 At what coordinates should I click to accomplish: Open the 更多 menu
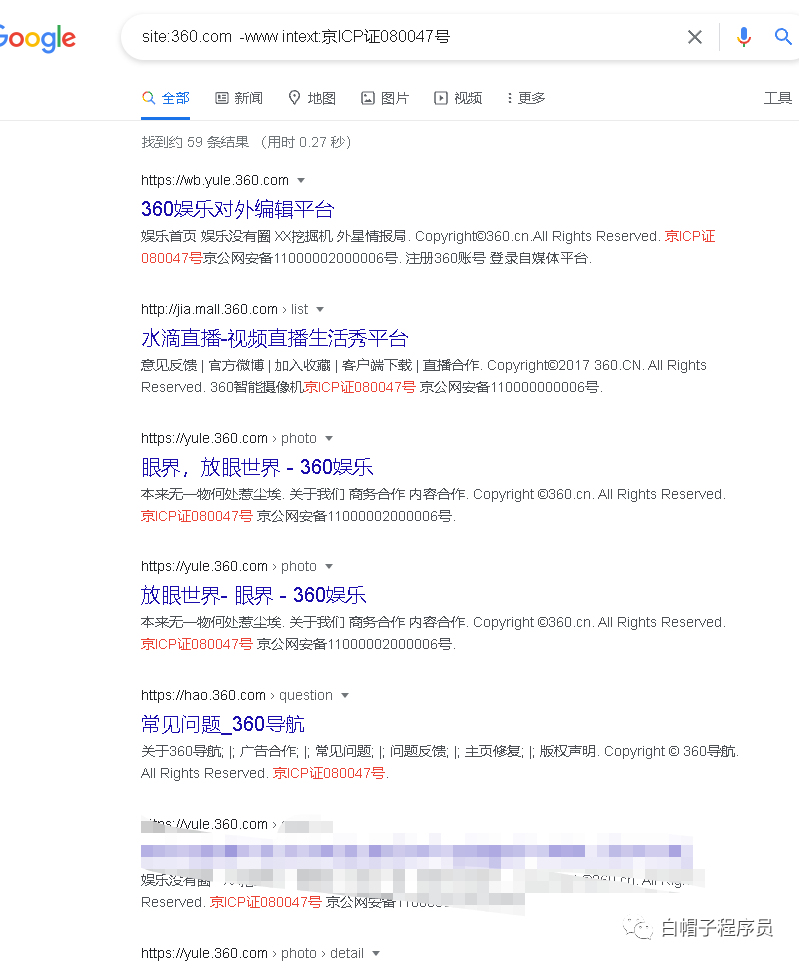point(526,98)
